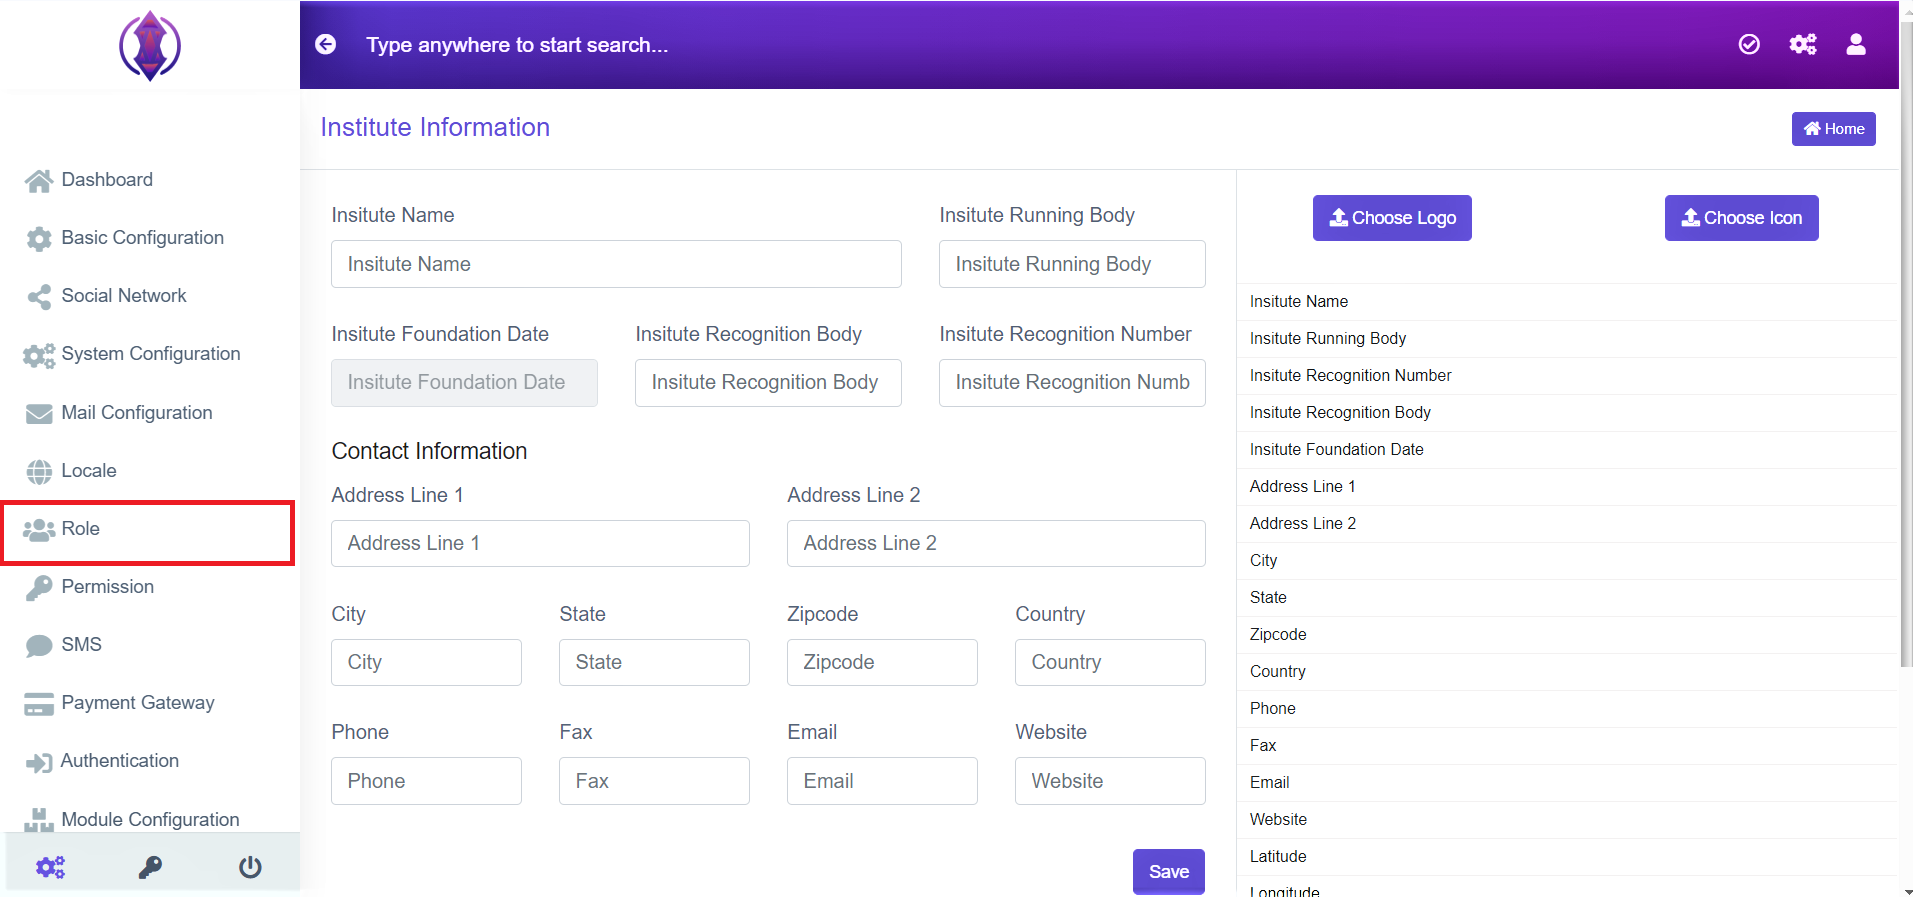
Task: Click the Payment Gateway card icon
Action: pos(39,704)
